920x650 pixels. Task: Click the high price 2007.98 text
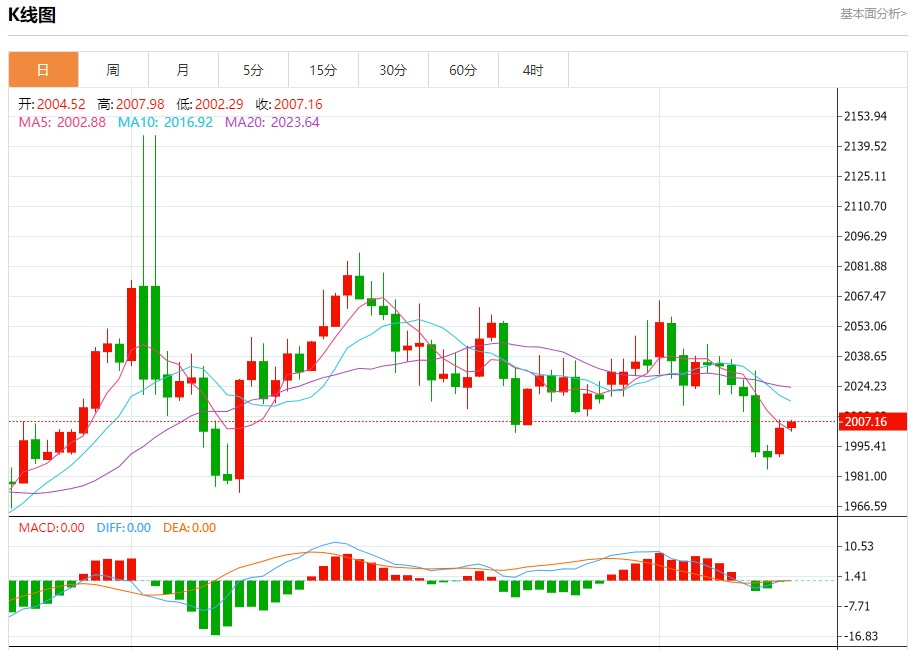[140, 104]
